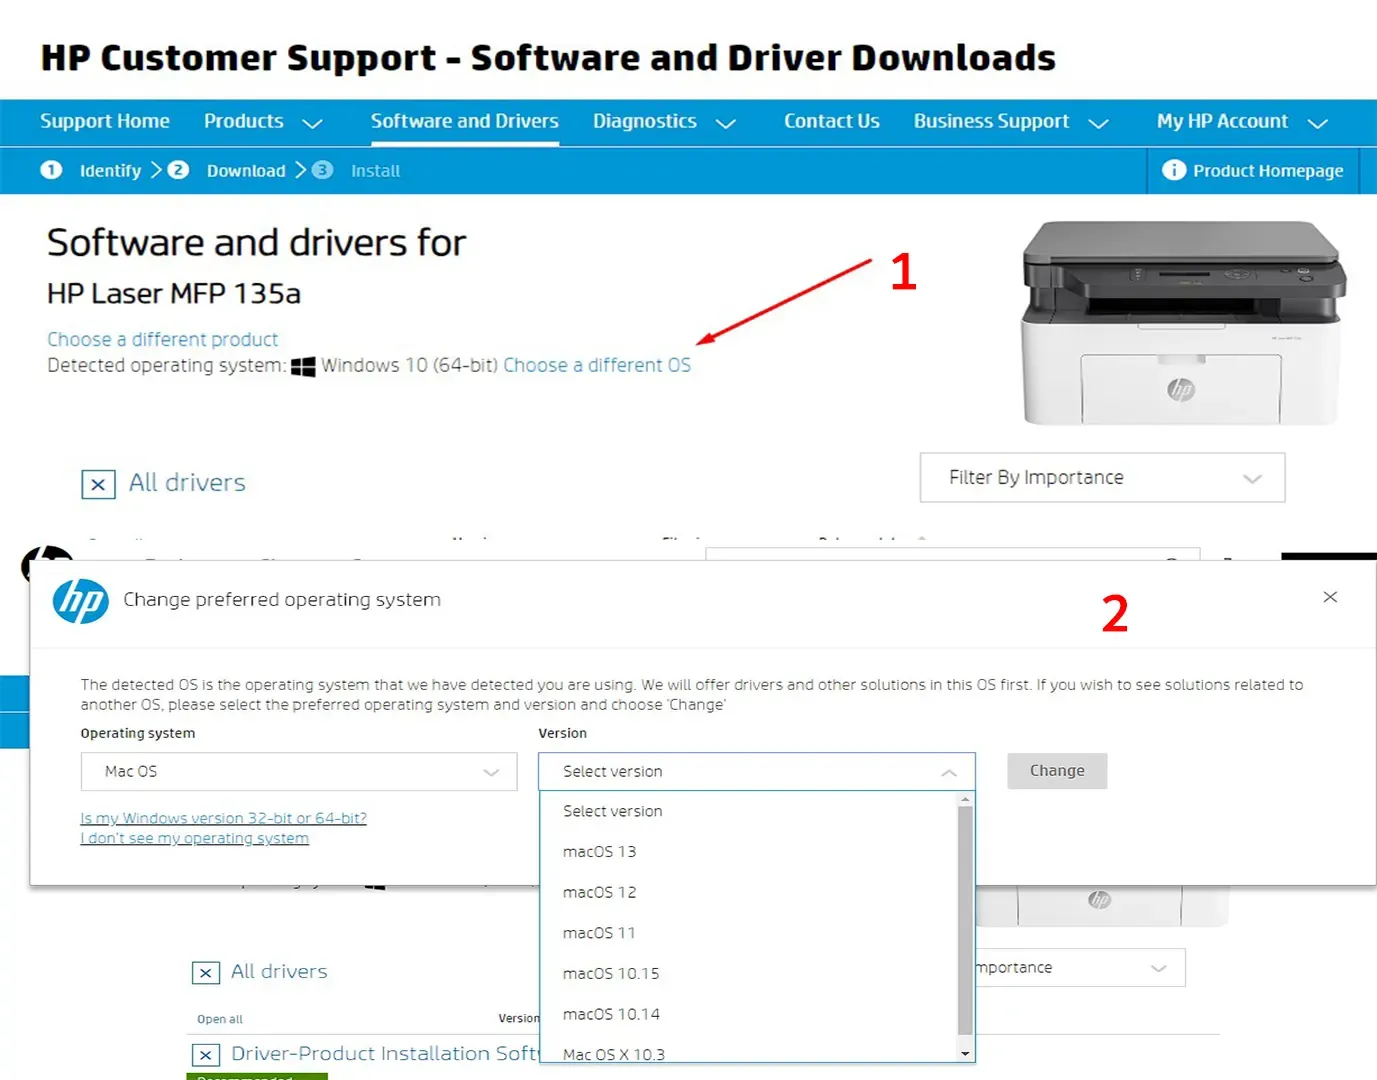
Task: Collapse All drivers in the upper page
Action: 98,485
